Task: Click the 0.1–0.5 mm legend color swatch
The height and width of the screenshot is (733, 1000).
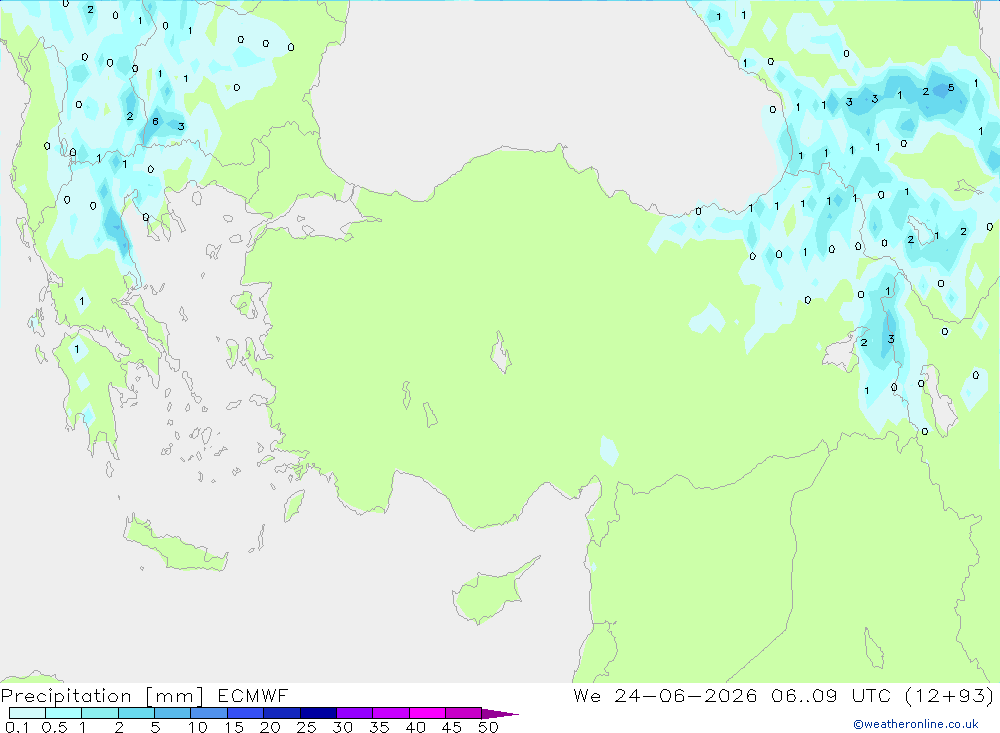Action: (27, 713)
